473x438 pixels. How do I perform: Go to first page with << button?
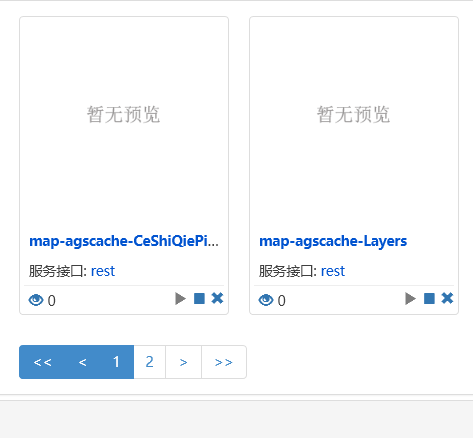coord(42,362)
